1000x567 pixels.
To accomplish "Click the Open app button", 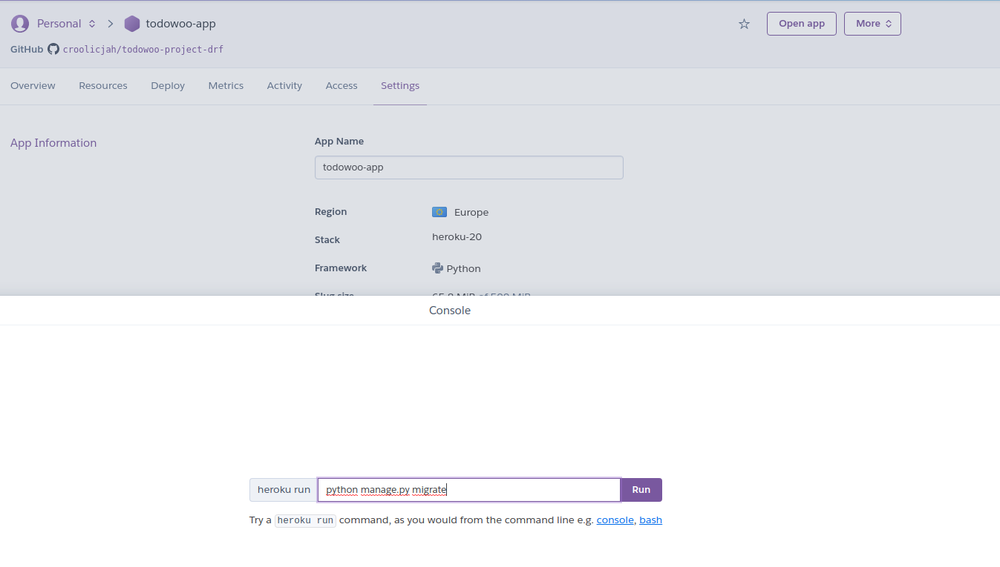I will point(802,24).
